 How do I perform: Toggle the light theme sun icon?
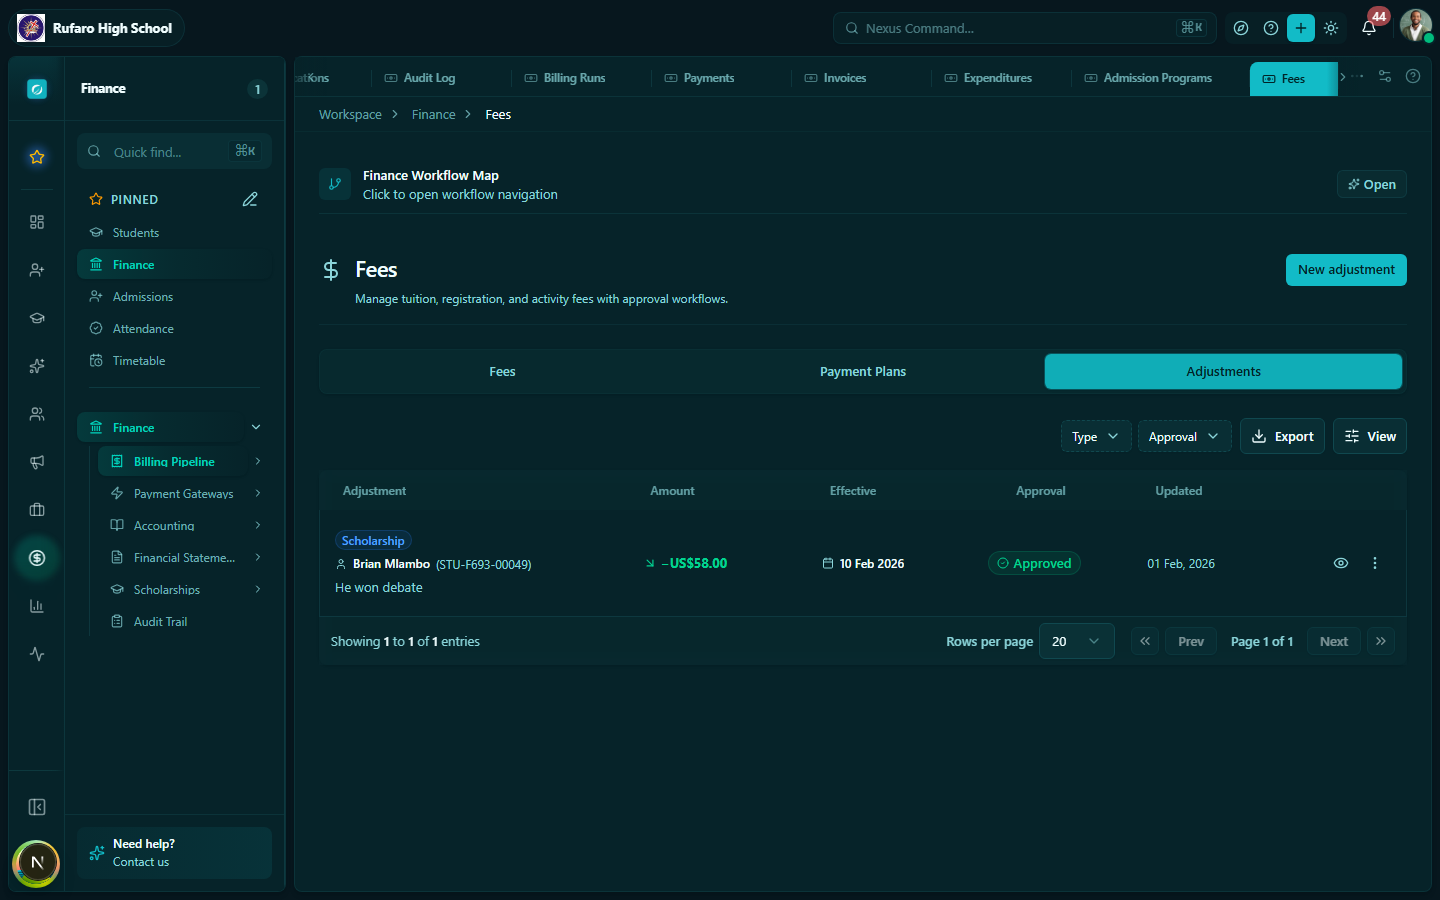[x=1331, y=28]
